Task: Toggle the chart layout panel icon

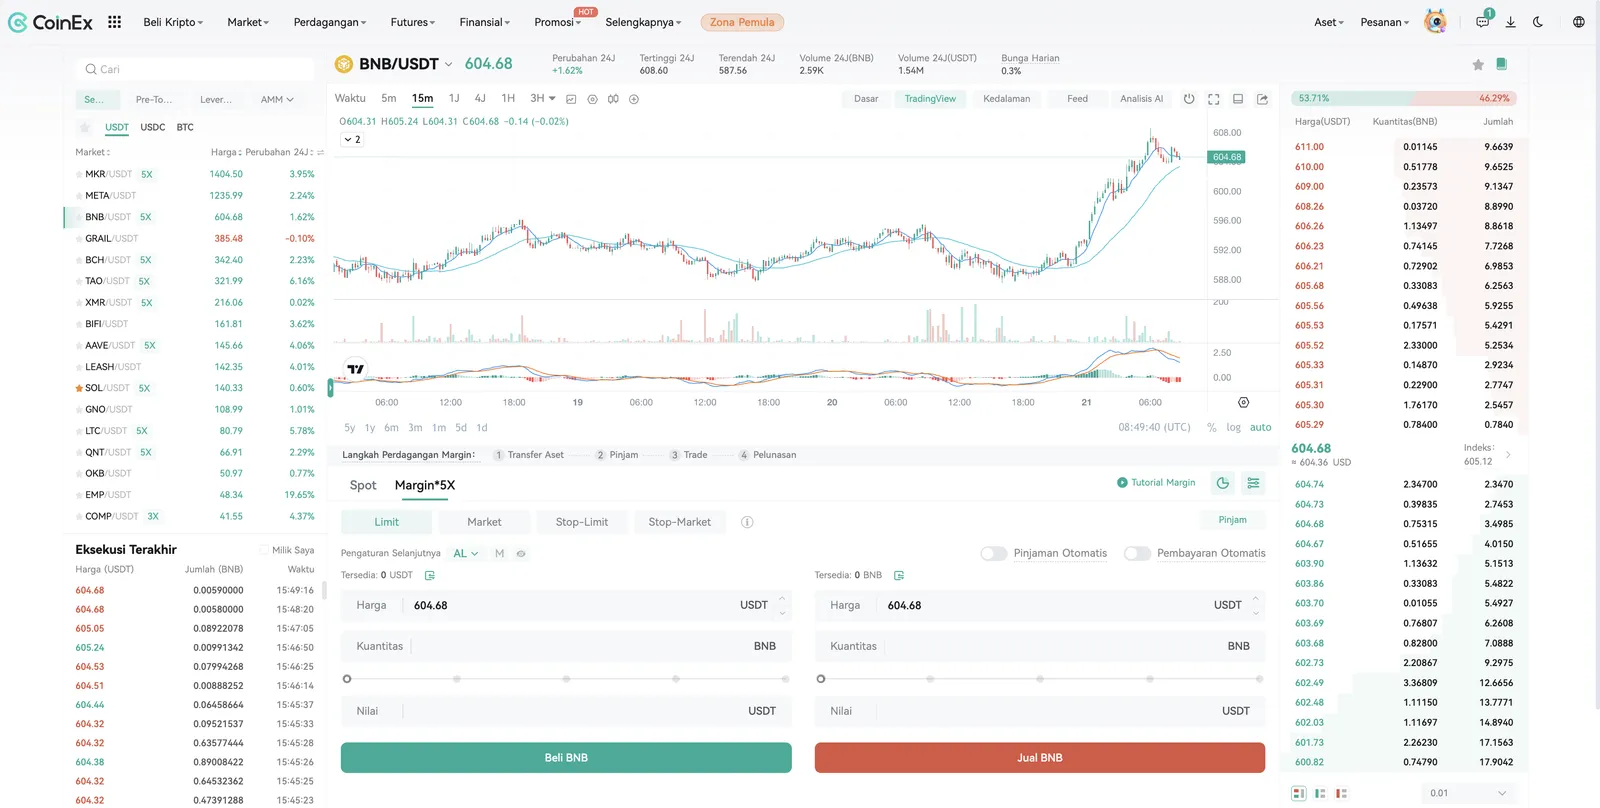Action: [x=1238, y=99]
